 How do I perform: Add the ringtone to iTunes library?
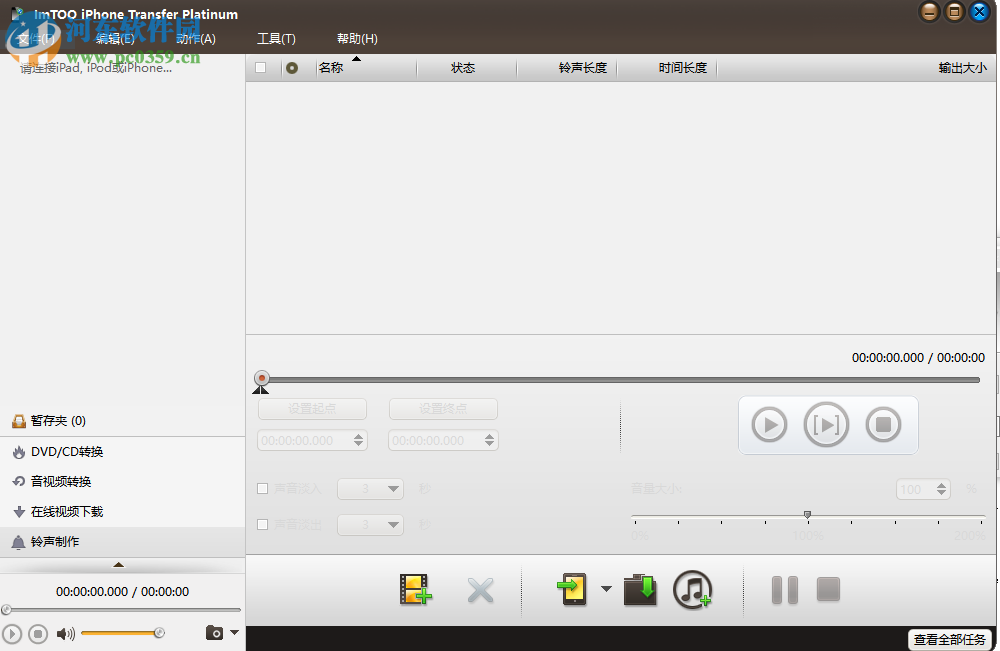(x=692, y=590)
